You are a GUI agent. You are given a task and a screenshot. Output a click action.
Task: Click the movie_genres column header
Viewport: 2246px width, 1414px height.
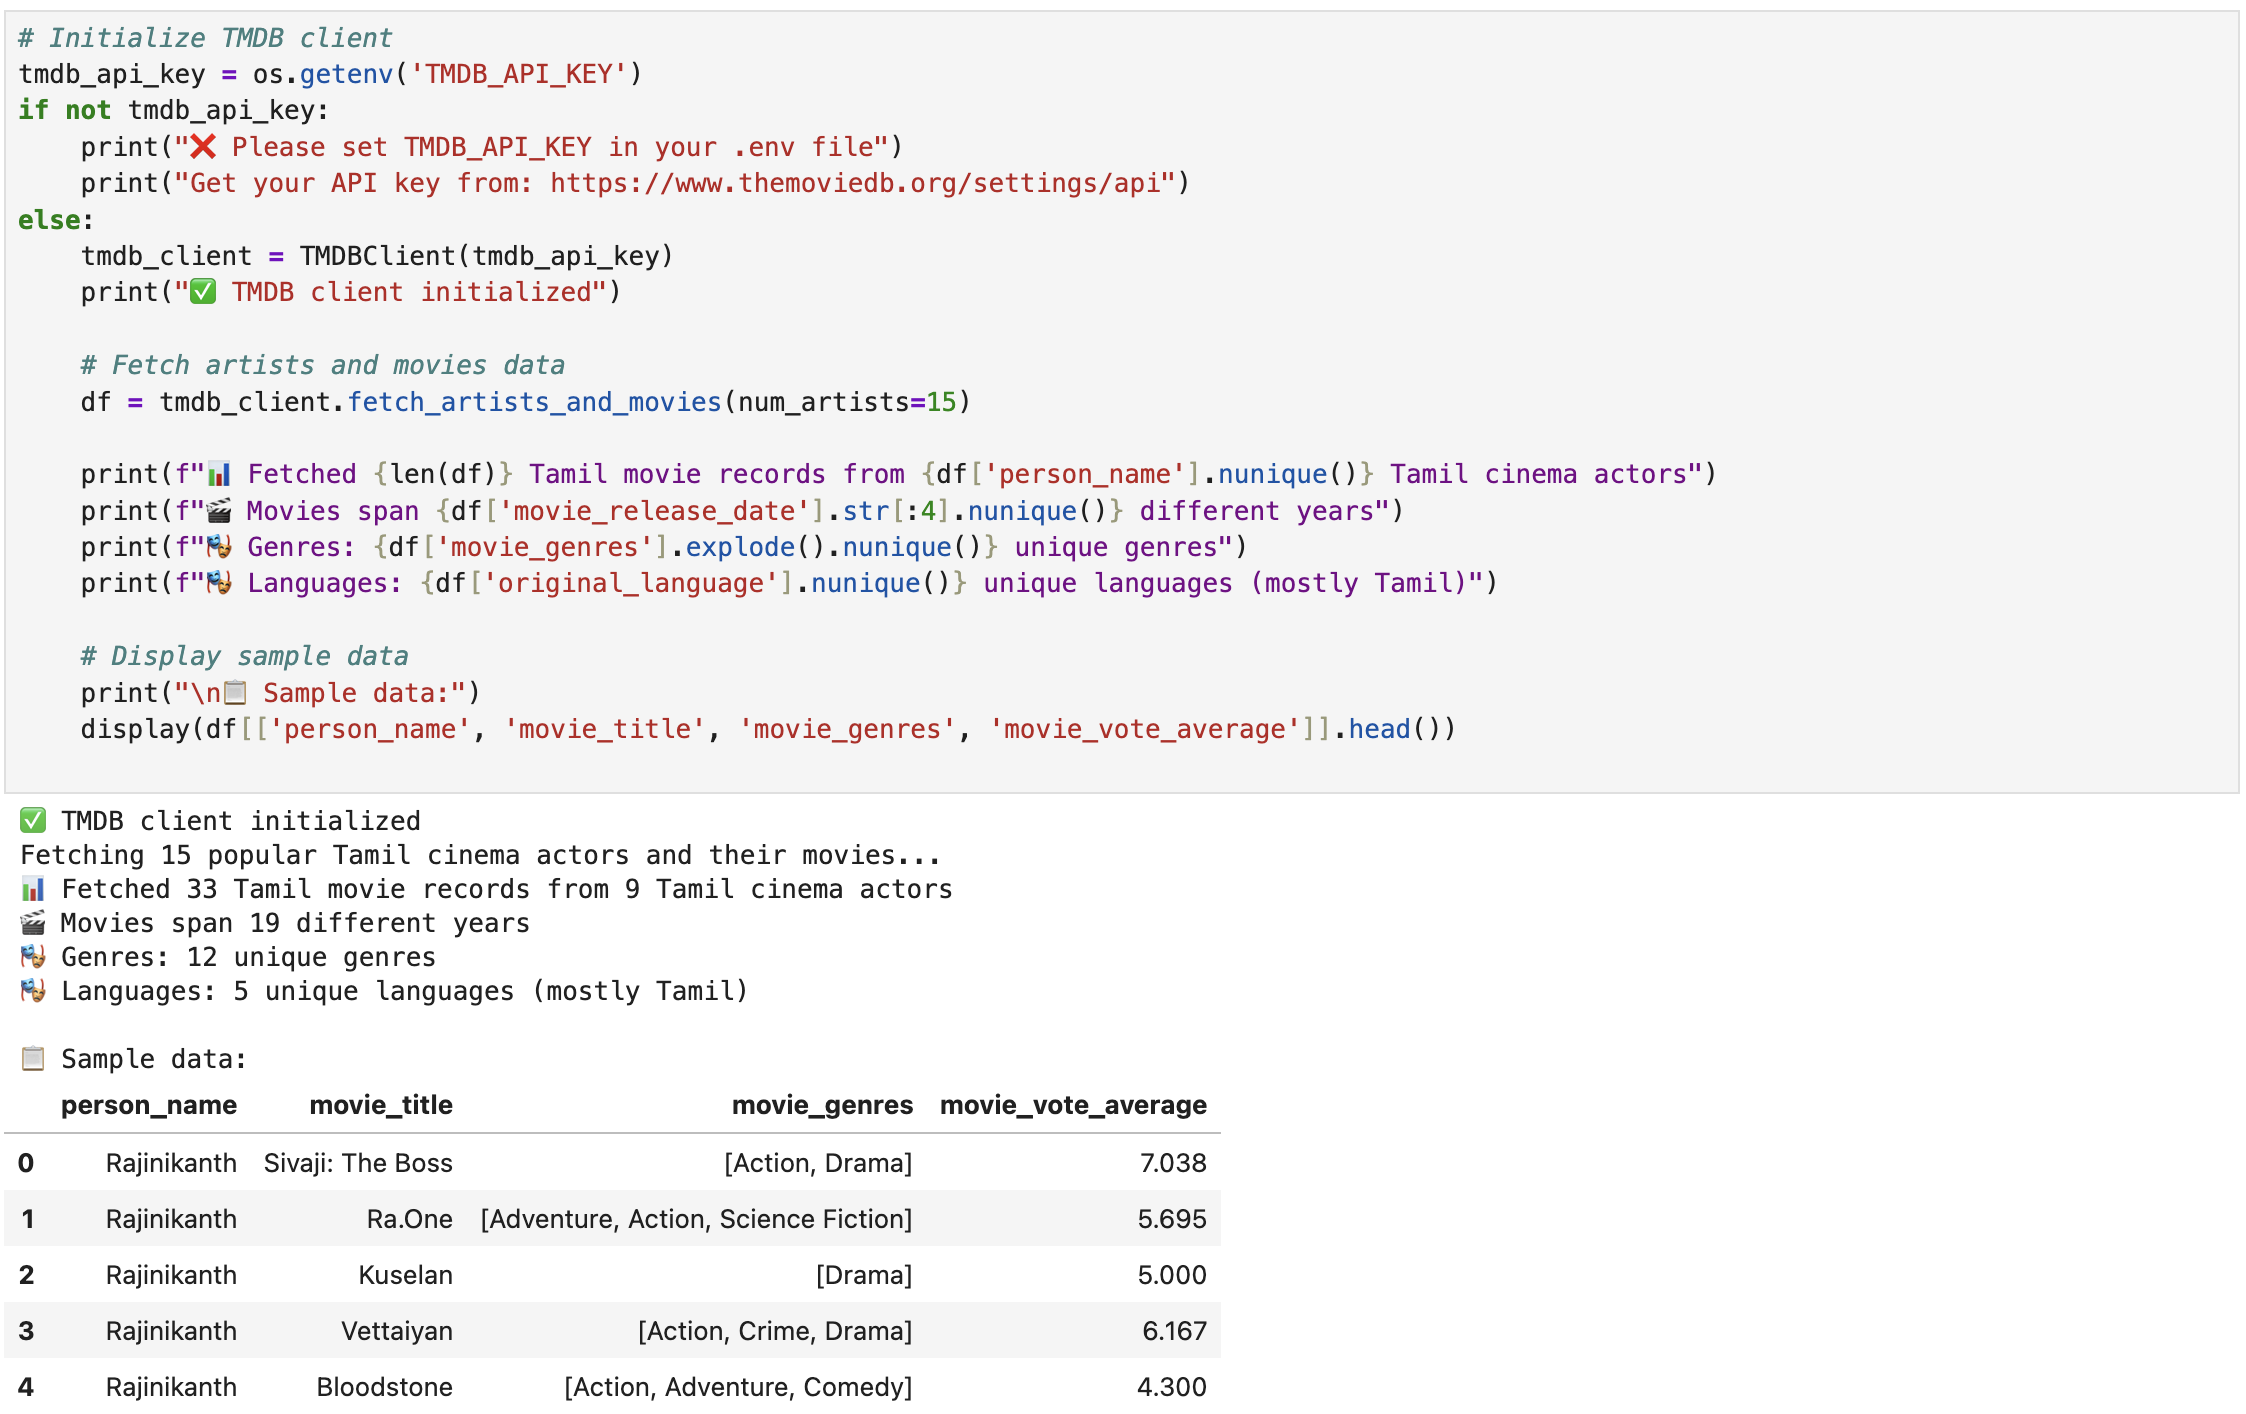pos(822,1105)
